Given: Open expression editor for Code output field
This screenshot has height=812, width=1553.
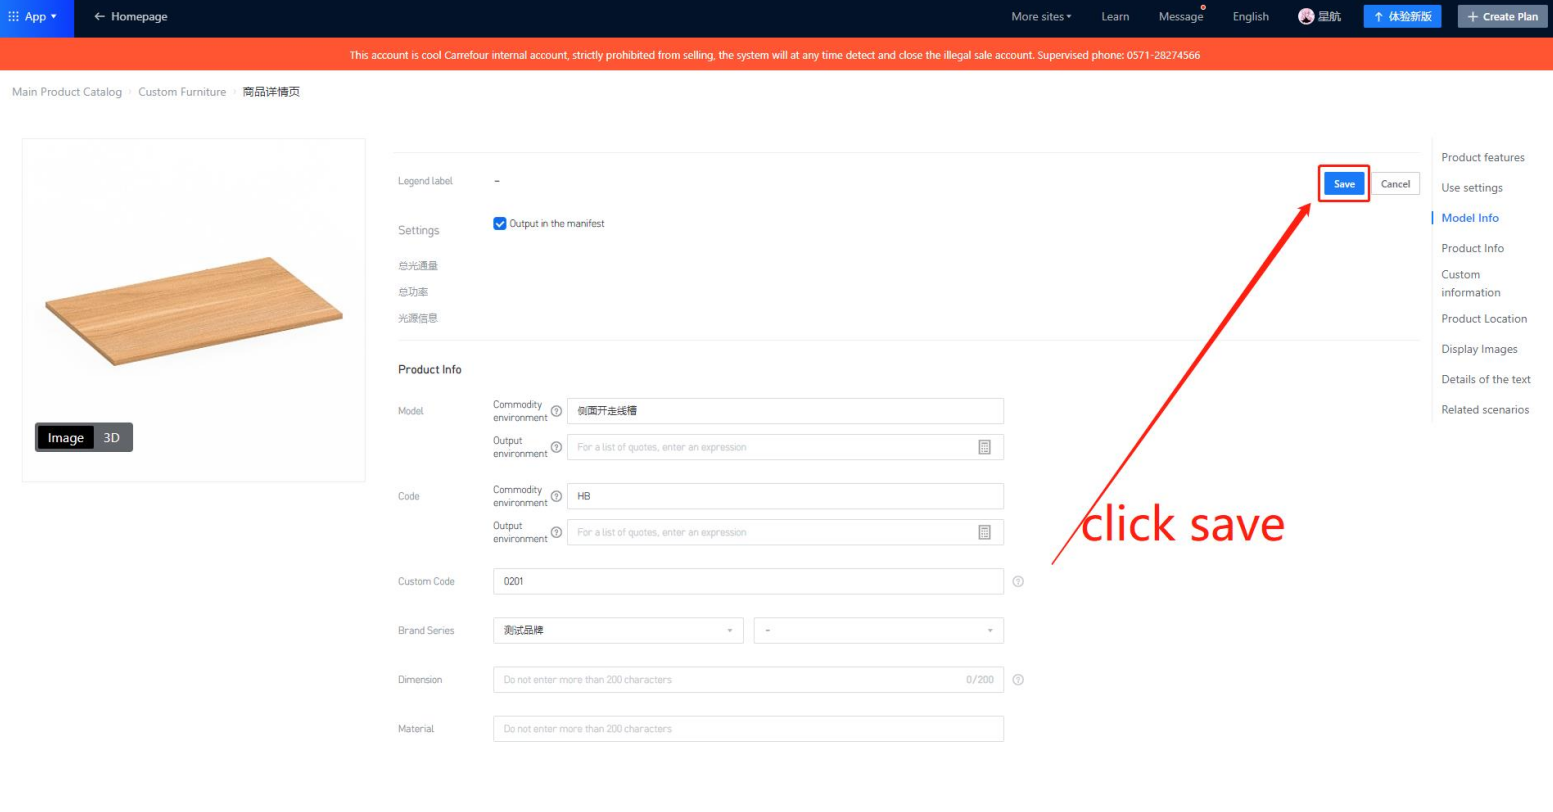Looking at the screenshot, I should point(984,532).
